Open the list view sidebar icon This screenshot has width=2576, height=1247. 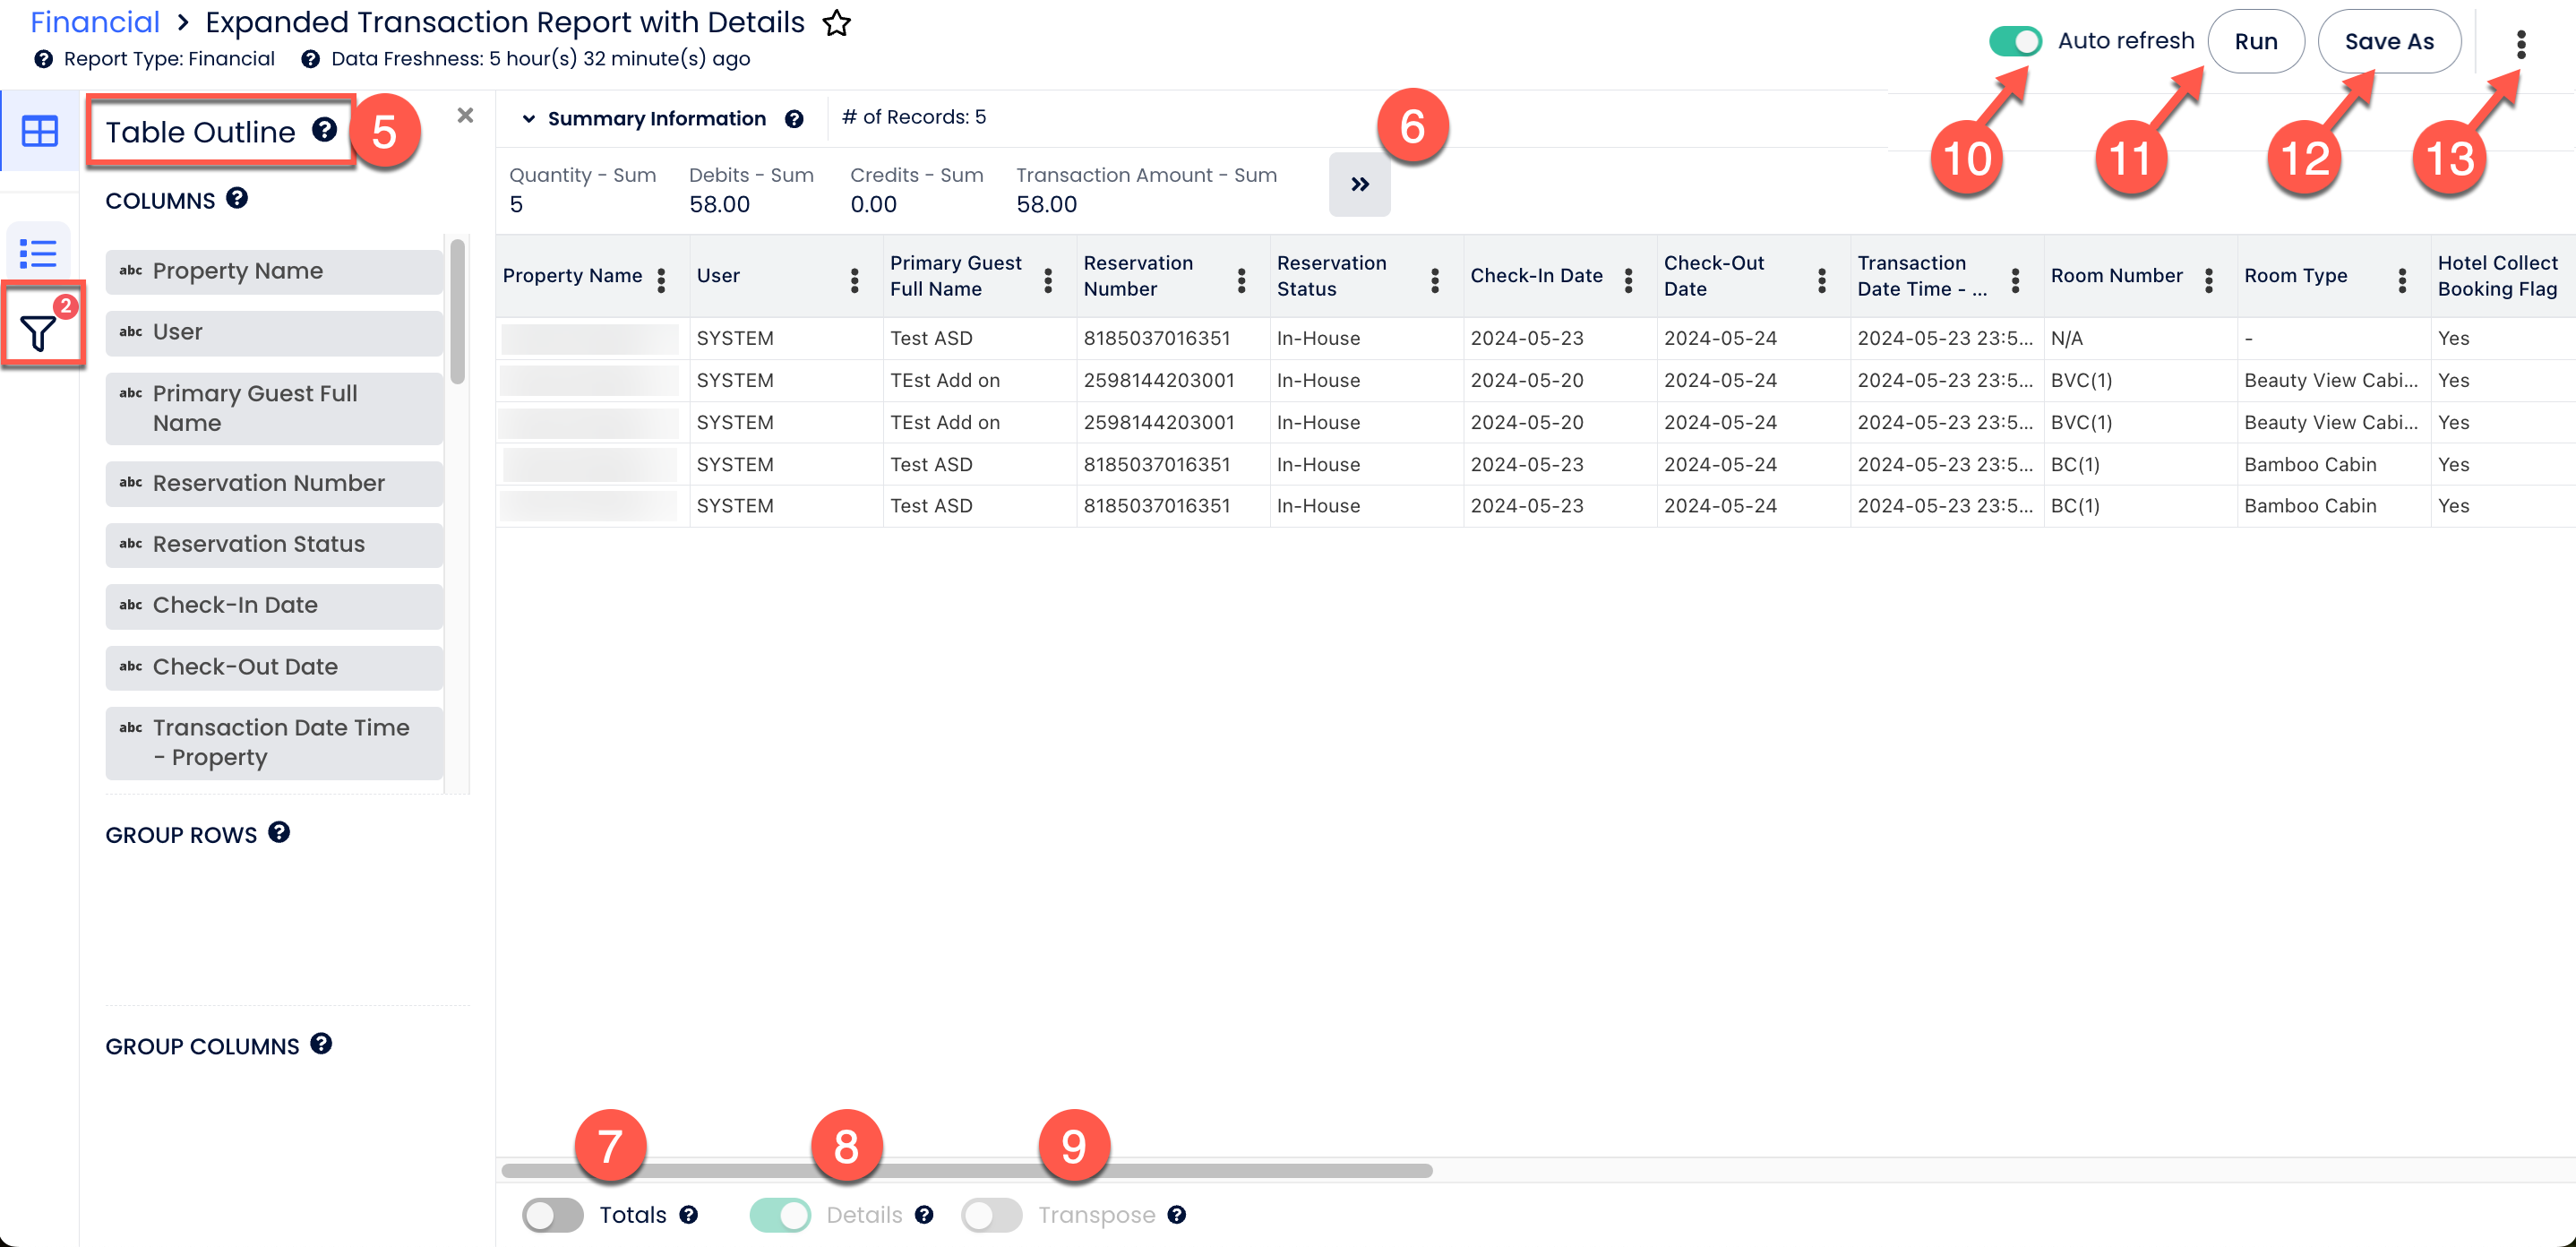[x=39, y=253]
